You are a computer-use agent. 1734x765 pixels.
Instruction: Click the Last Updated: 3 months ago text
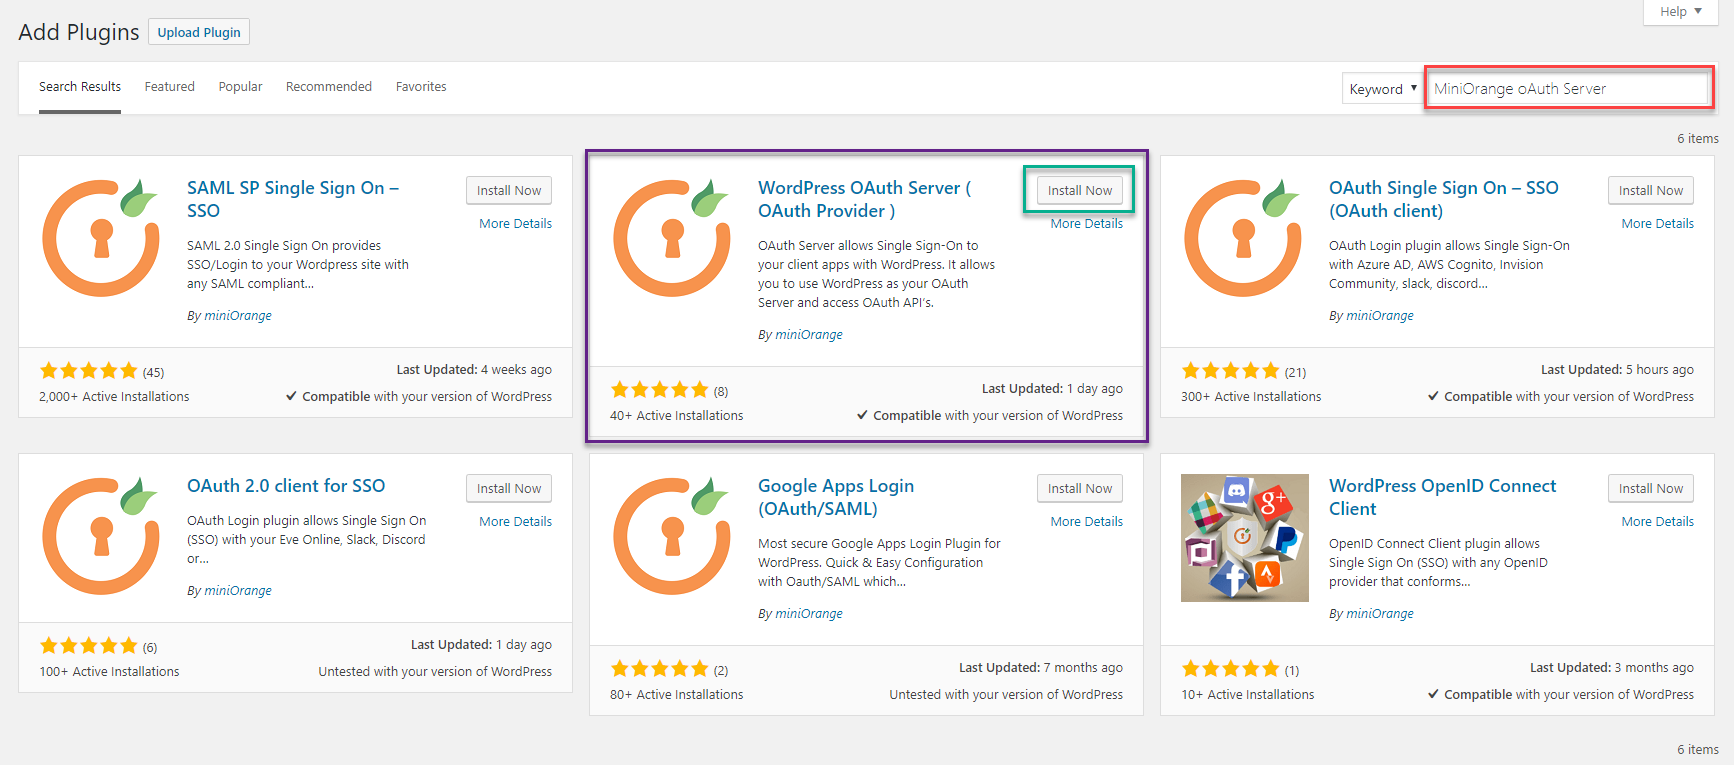[1612, 668]
